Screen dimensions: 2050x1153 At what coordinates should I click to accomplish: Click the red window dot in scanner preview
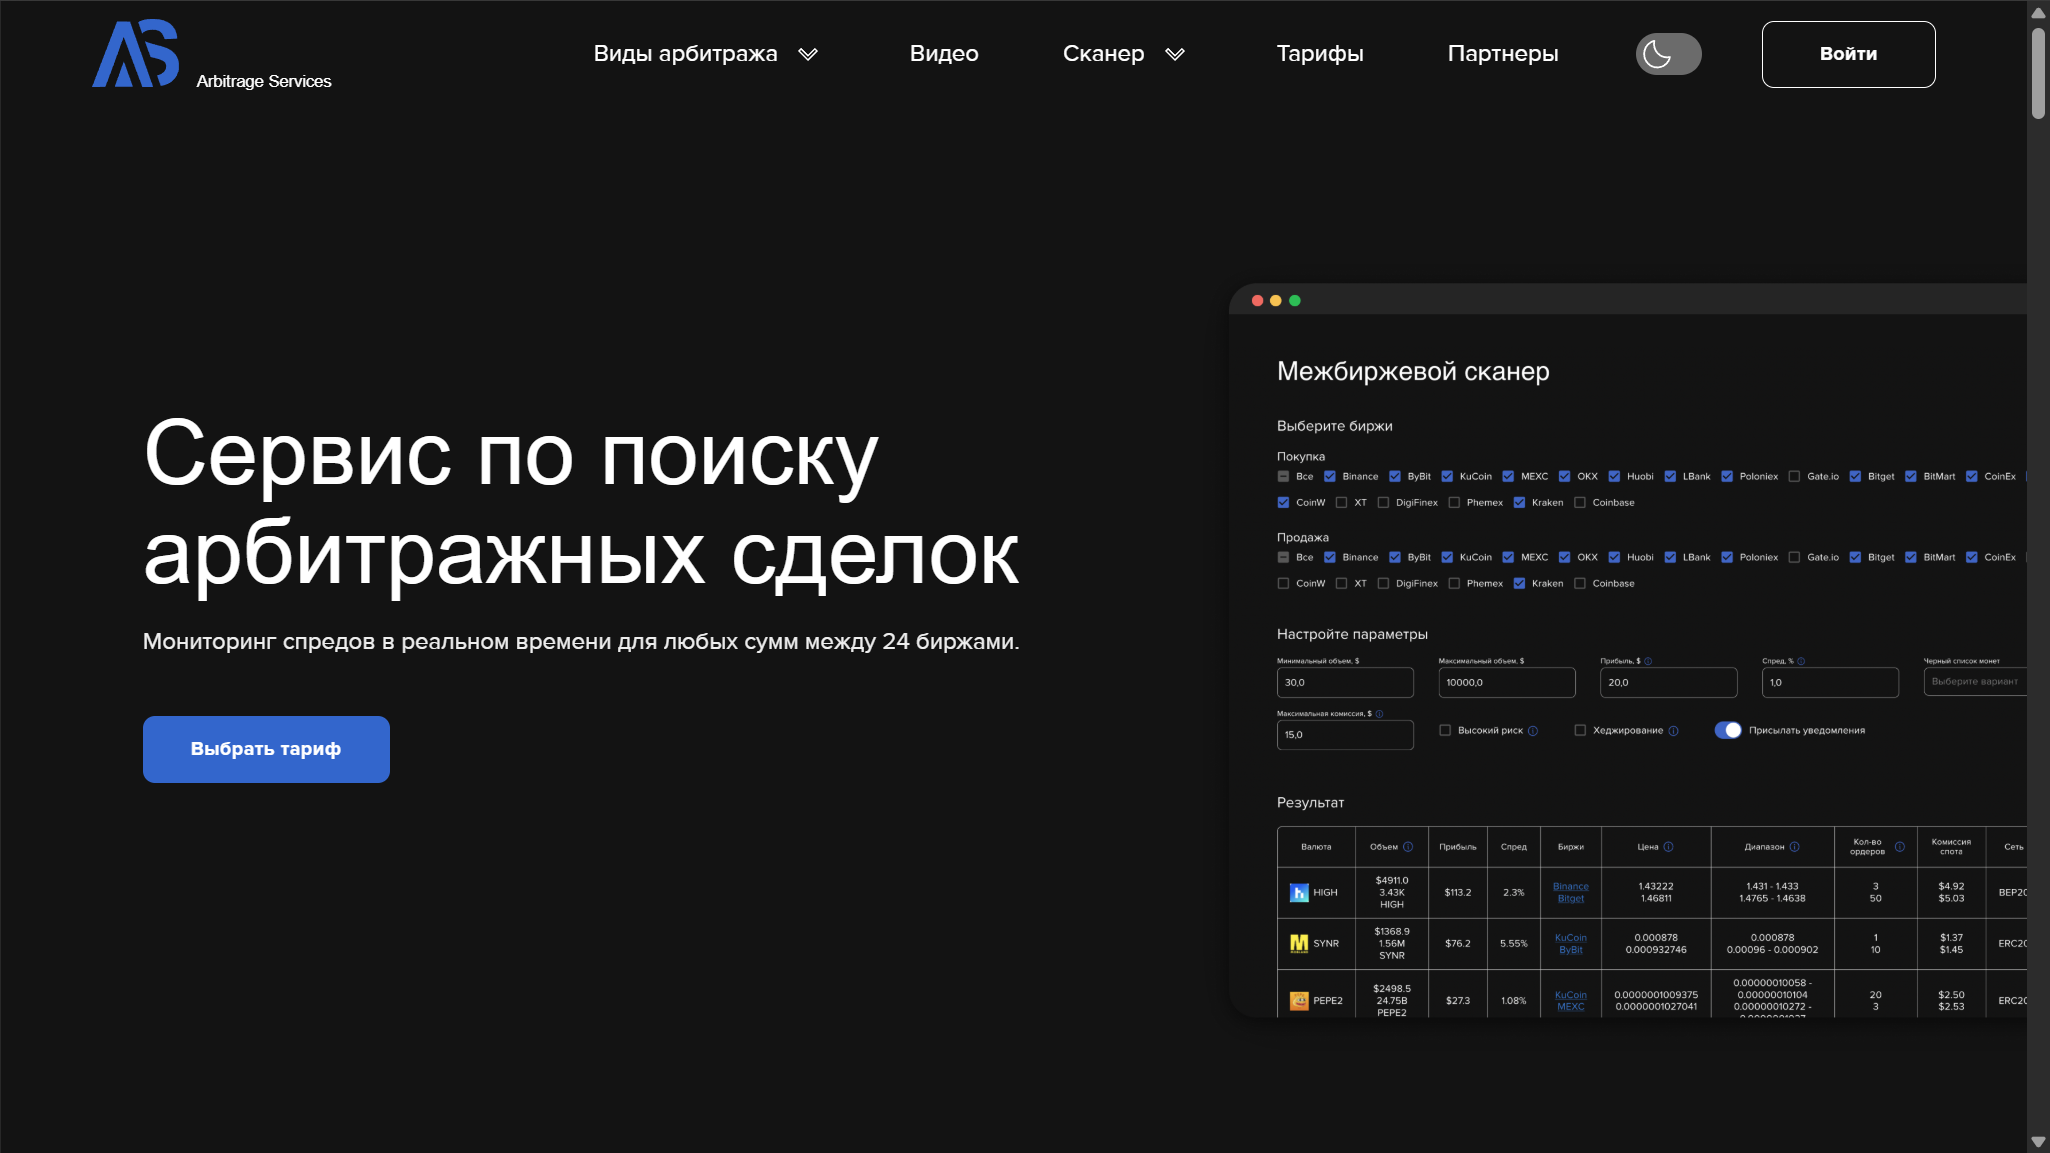click(x=1257, y=300)
